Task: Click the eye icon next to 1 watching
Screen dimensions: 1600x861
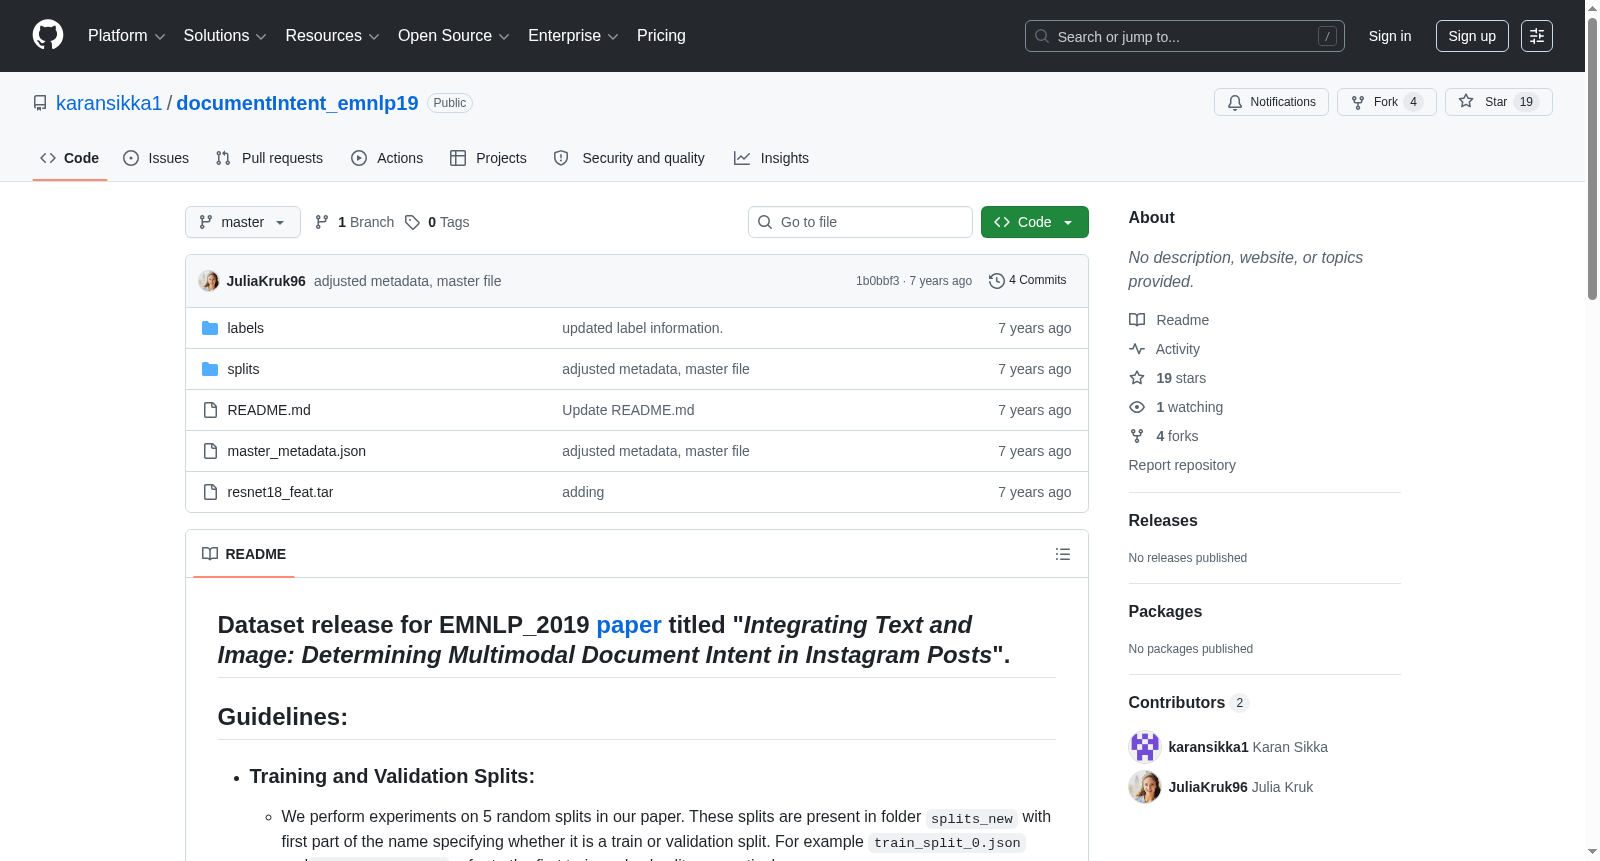Action: (1137, 407)
